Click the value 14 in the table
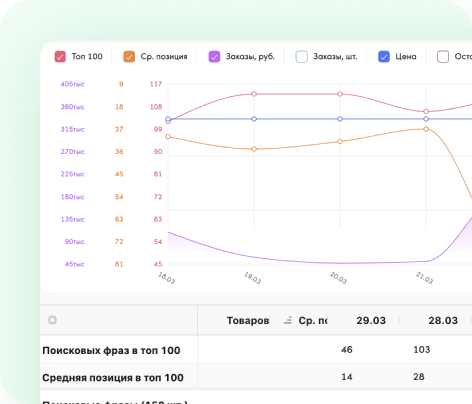 pos(347,377)
